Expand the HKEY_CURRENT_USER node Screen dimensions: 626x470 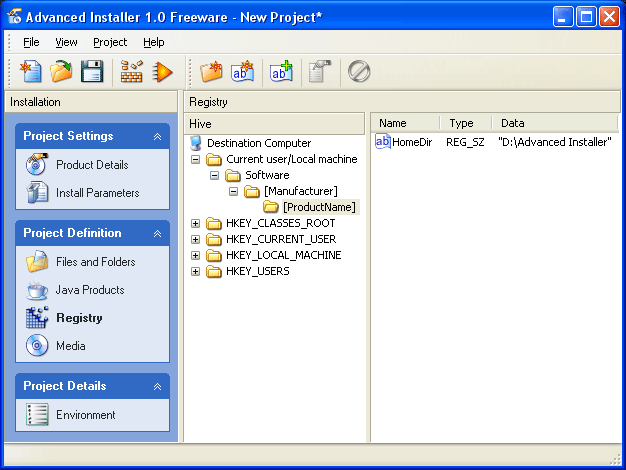[x=195, y=240]
